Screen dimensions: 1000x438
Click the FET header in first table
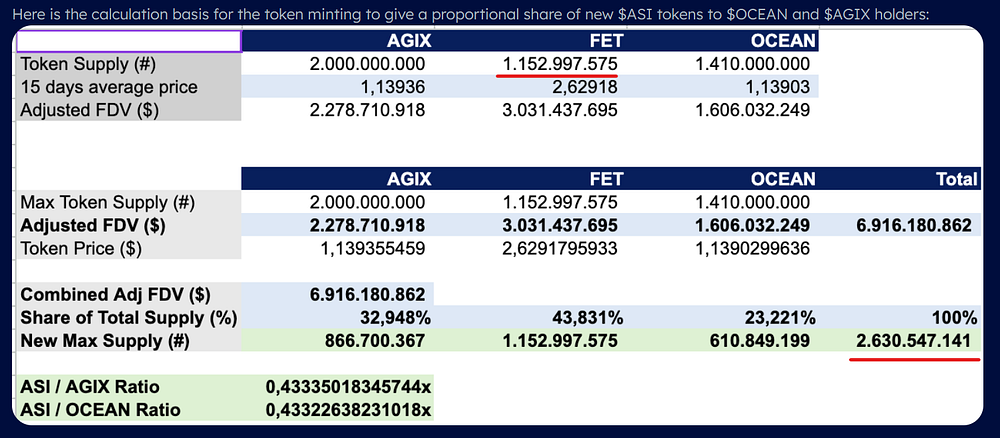click(530, 41)
